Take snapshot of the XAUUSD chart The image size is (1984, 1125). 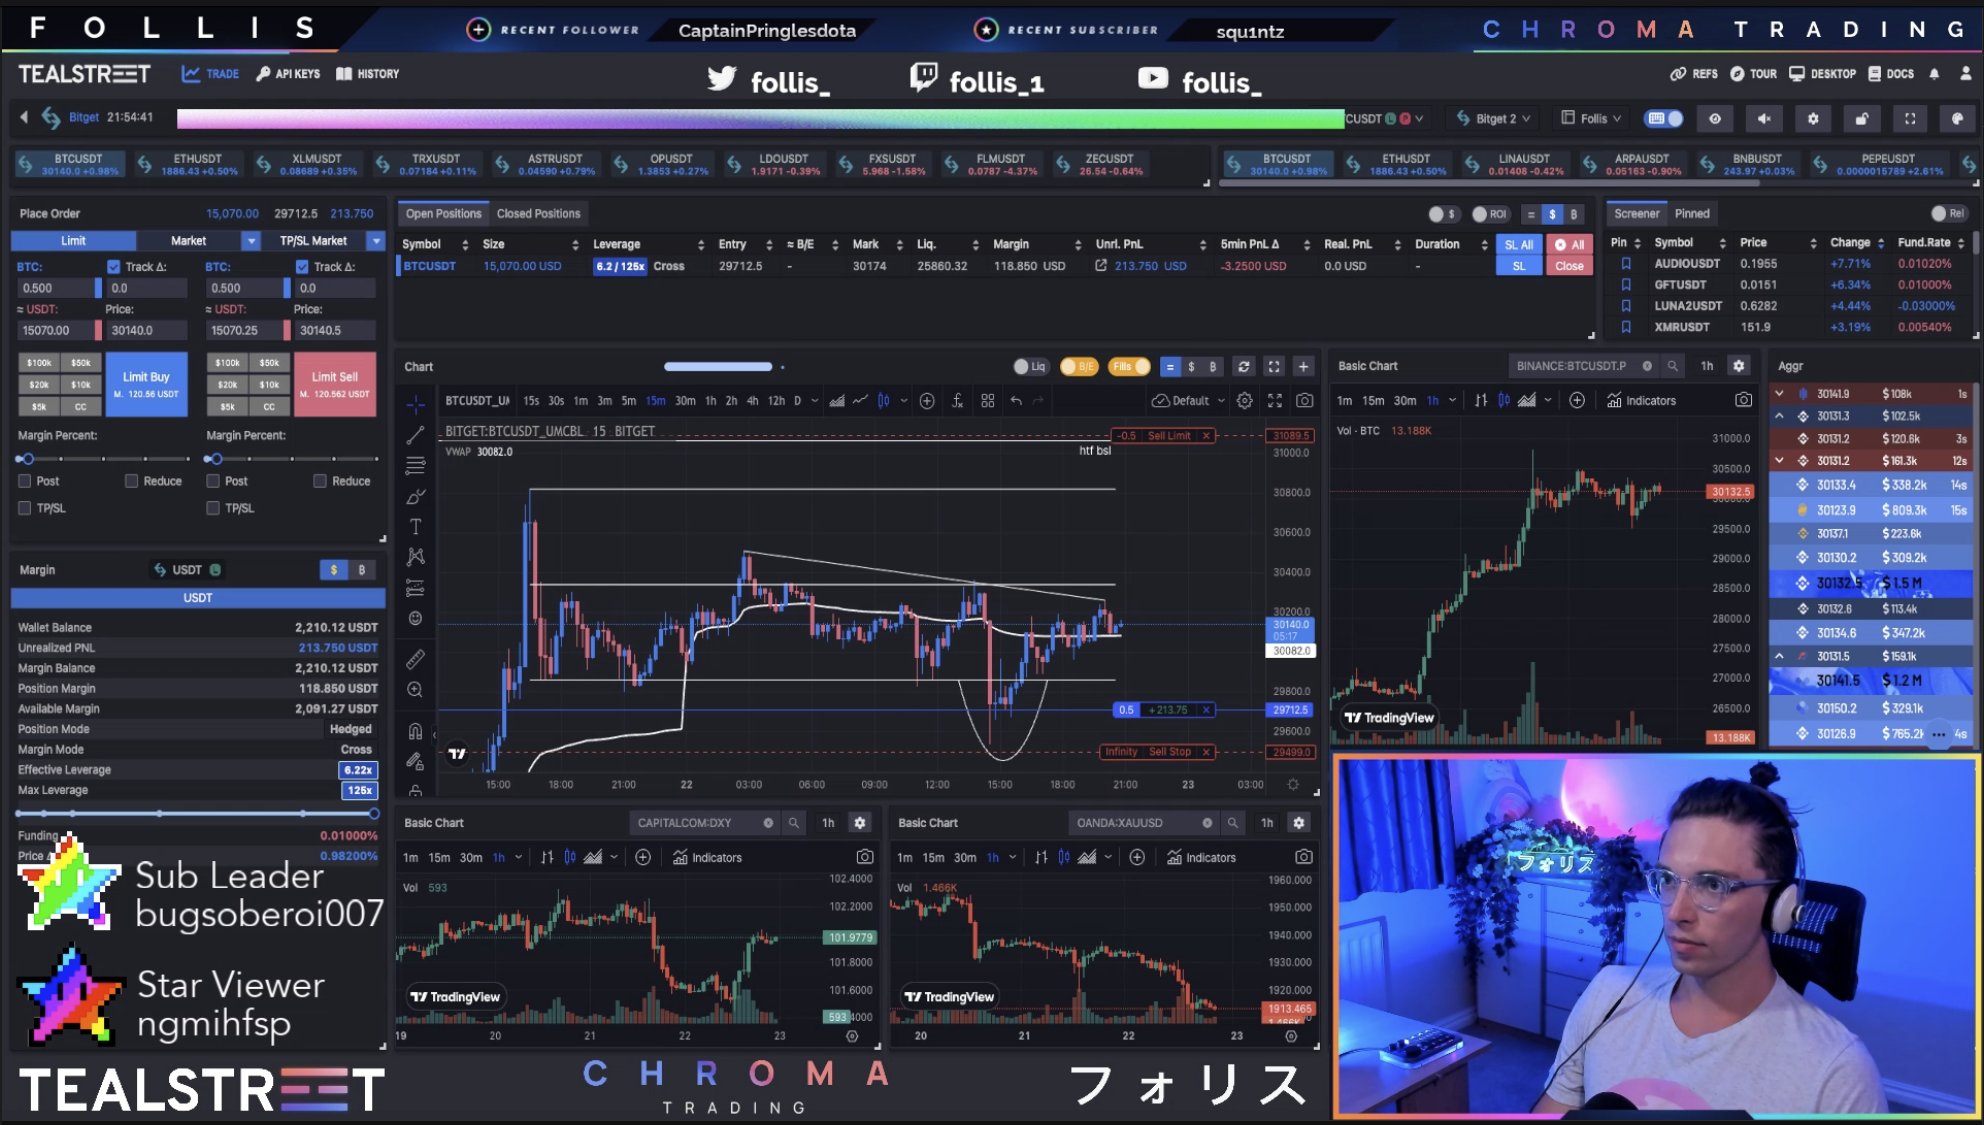[x=1304, y=857]
